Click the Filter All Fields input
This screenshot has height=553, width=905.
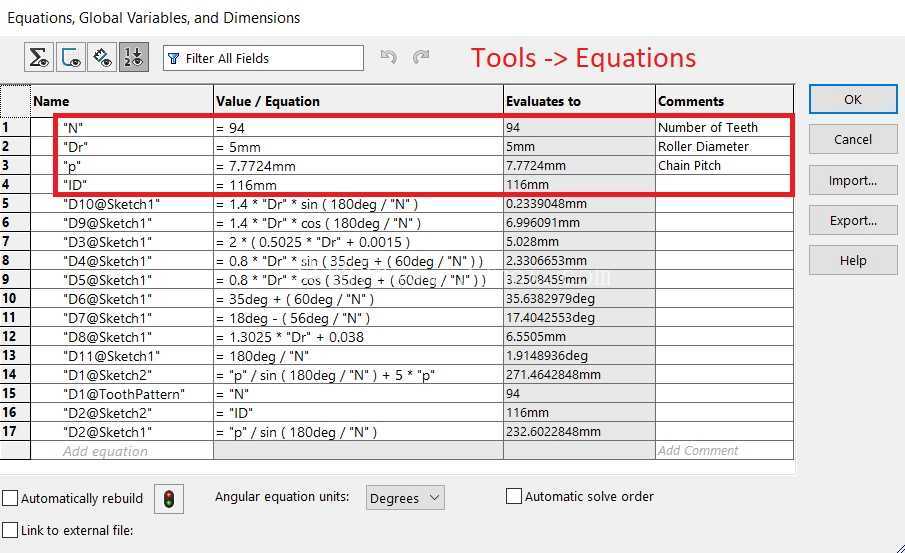coord(263,58)
